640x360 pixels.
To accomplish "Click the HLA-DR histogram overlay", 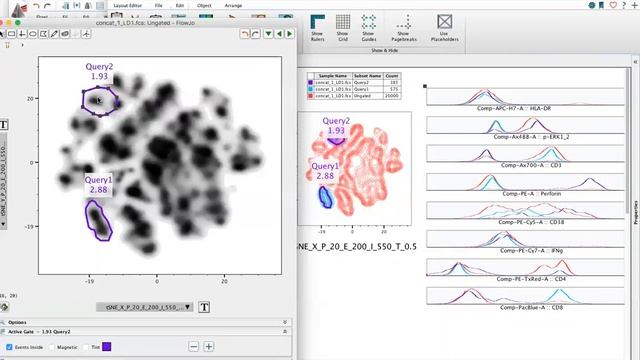I will (525, 97).
